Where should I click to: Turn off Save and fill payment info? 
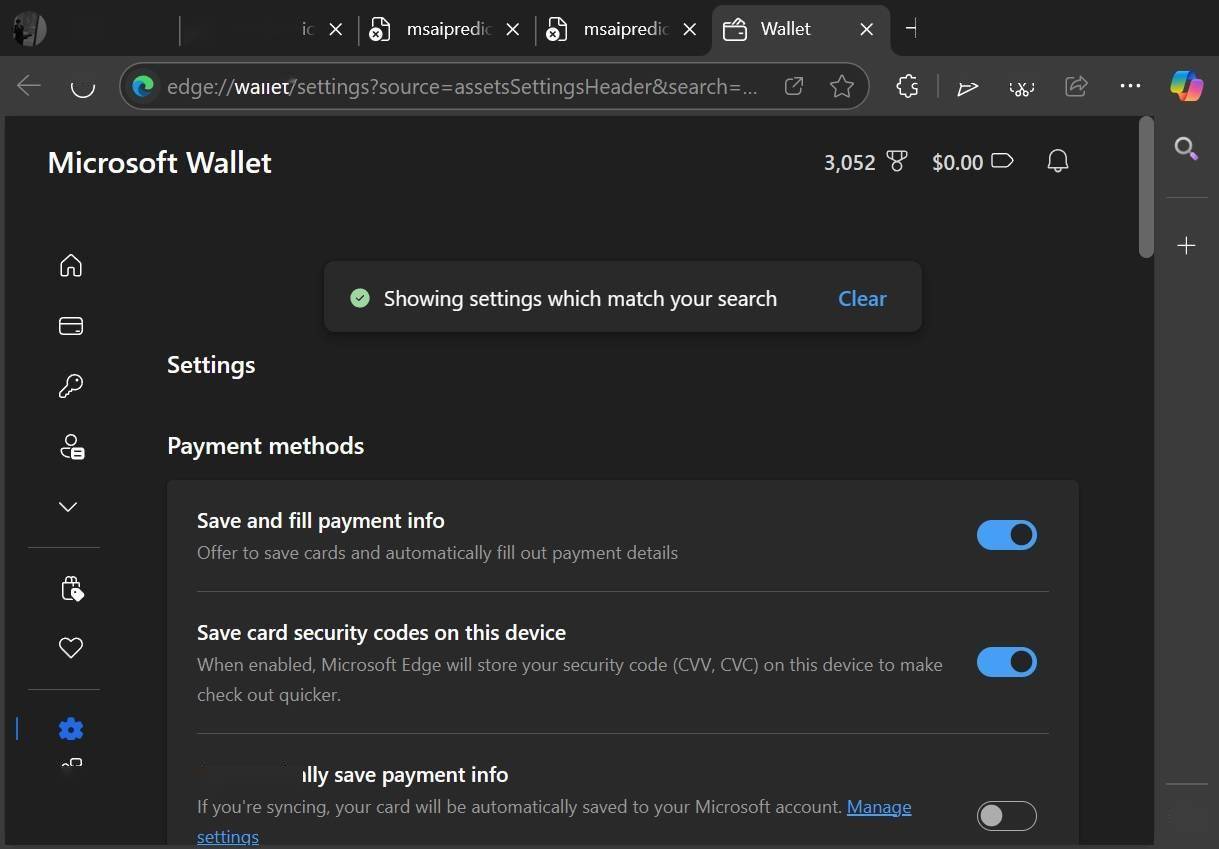click(1006, 535)
